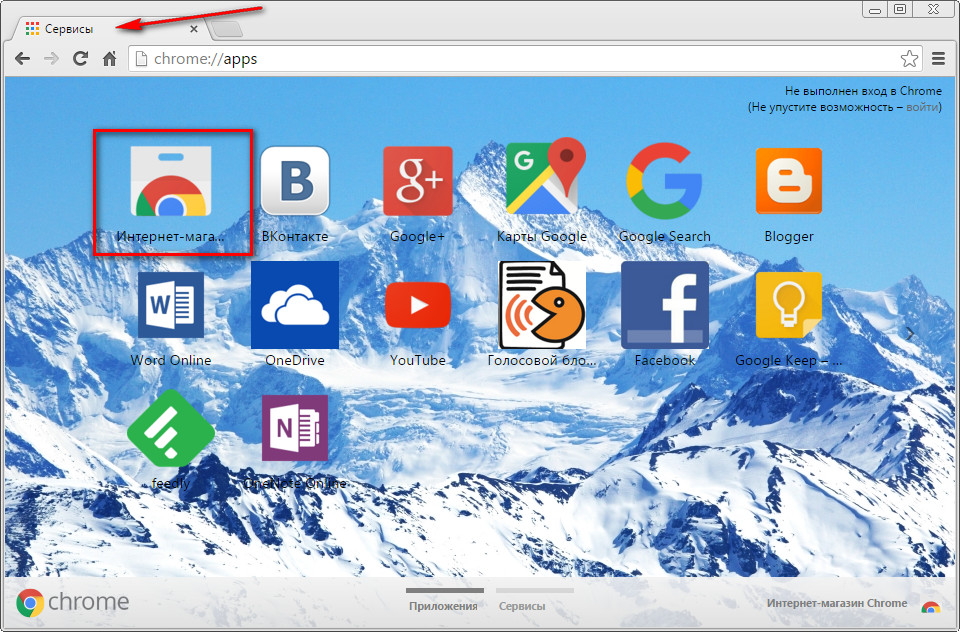Show next apps page with right chevron

coord(910,333)
